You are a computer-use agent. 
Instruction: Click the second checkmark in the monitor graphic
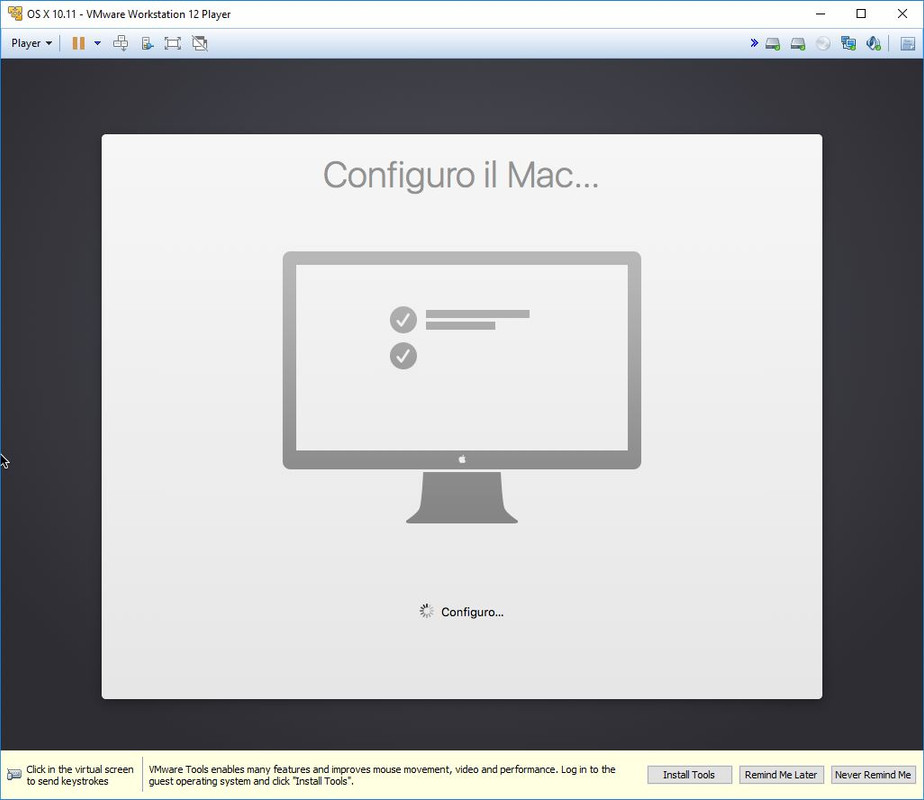click(403, 356)
